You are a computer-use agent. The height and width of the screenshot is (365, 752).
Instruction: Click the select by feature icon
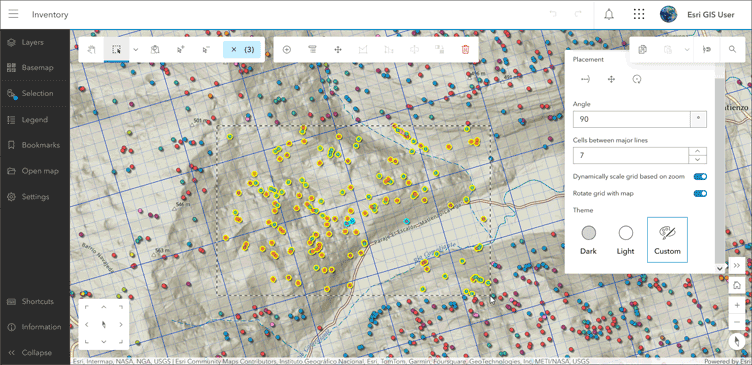[154, 49]
